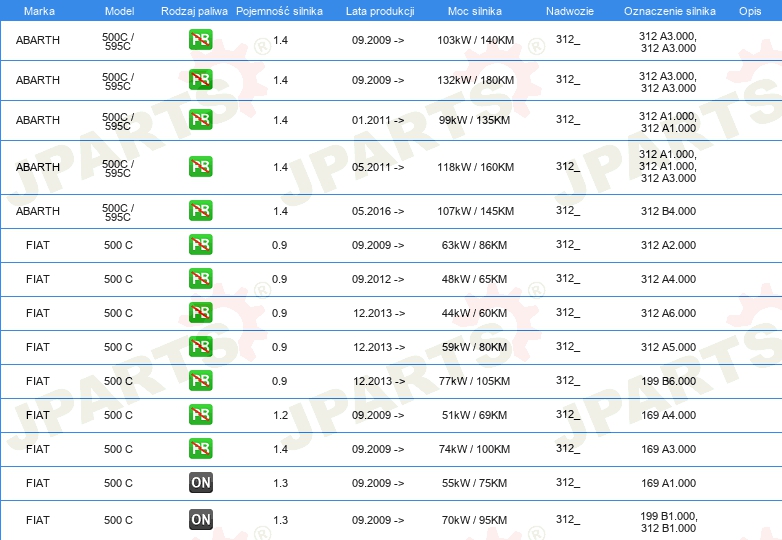This screenshot has height=540, width=782.
Task: Click the Opis column header
Action: tap(750, 11)
